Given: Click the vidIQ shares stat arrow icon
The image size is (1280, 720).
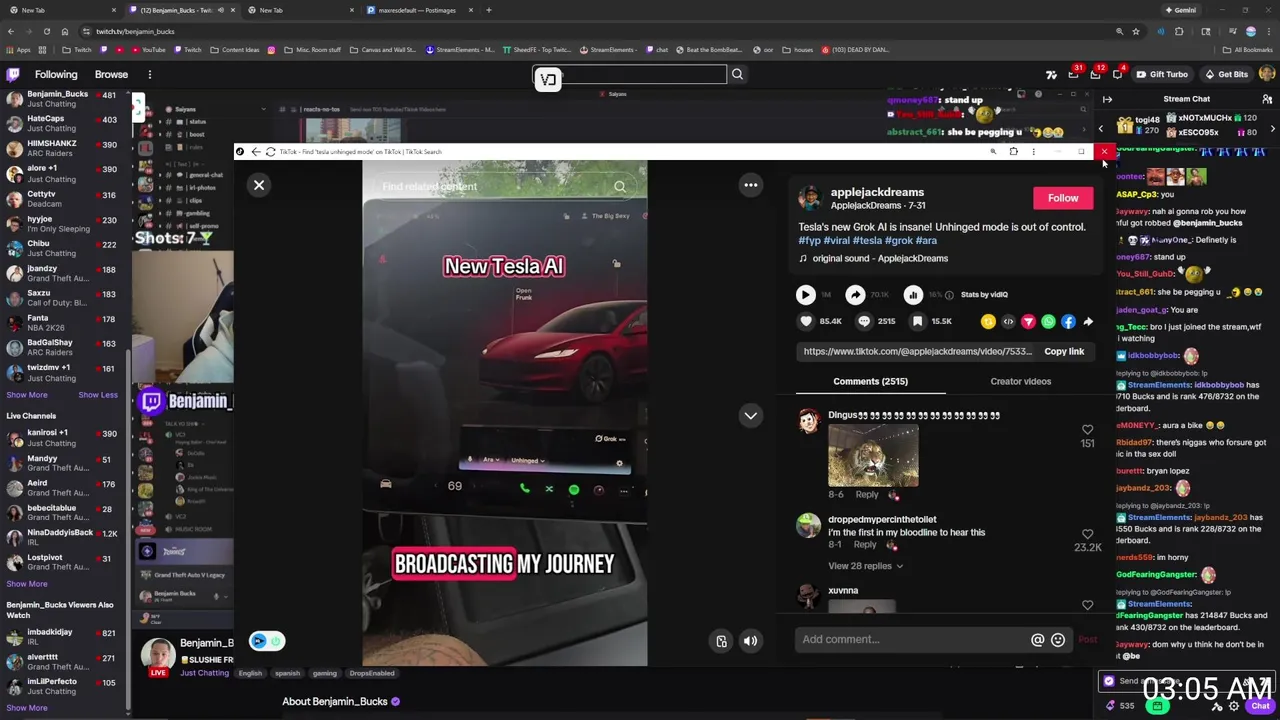Looking at the screenshot, I should click(856, 295).
